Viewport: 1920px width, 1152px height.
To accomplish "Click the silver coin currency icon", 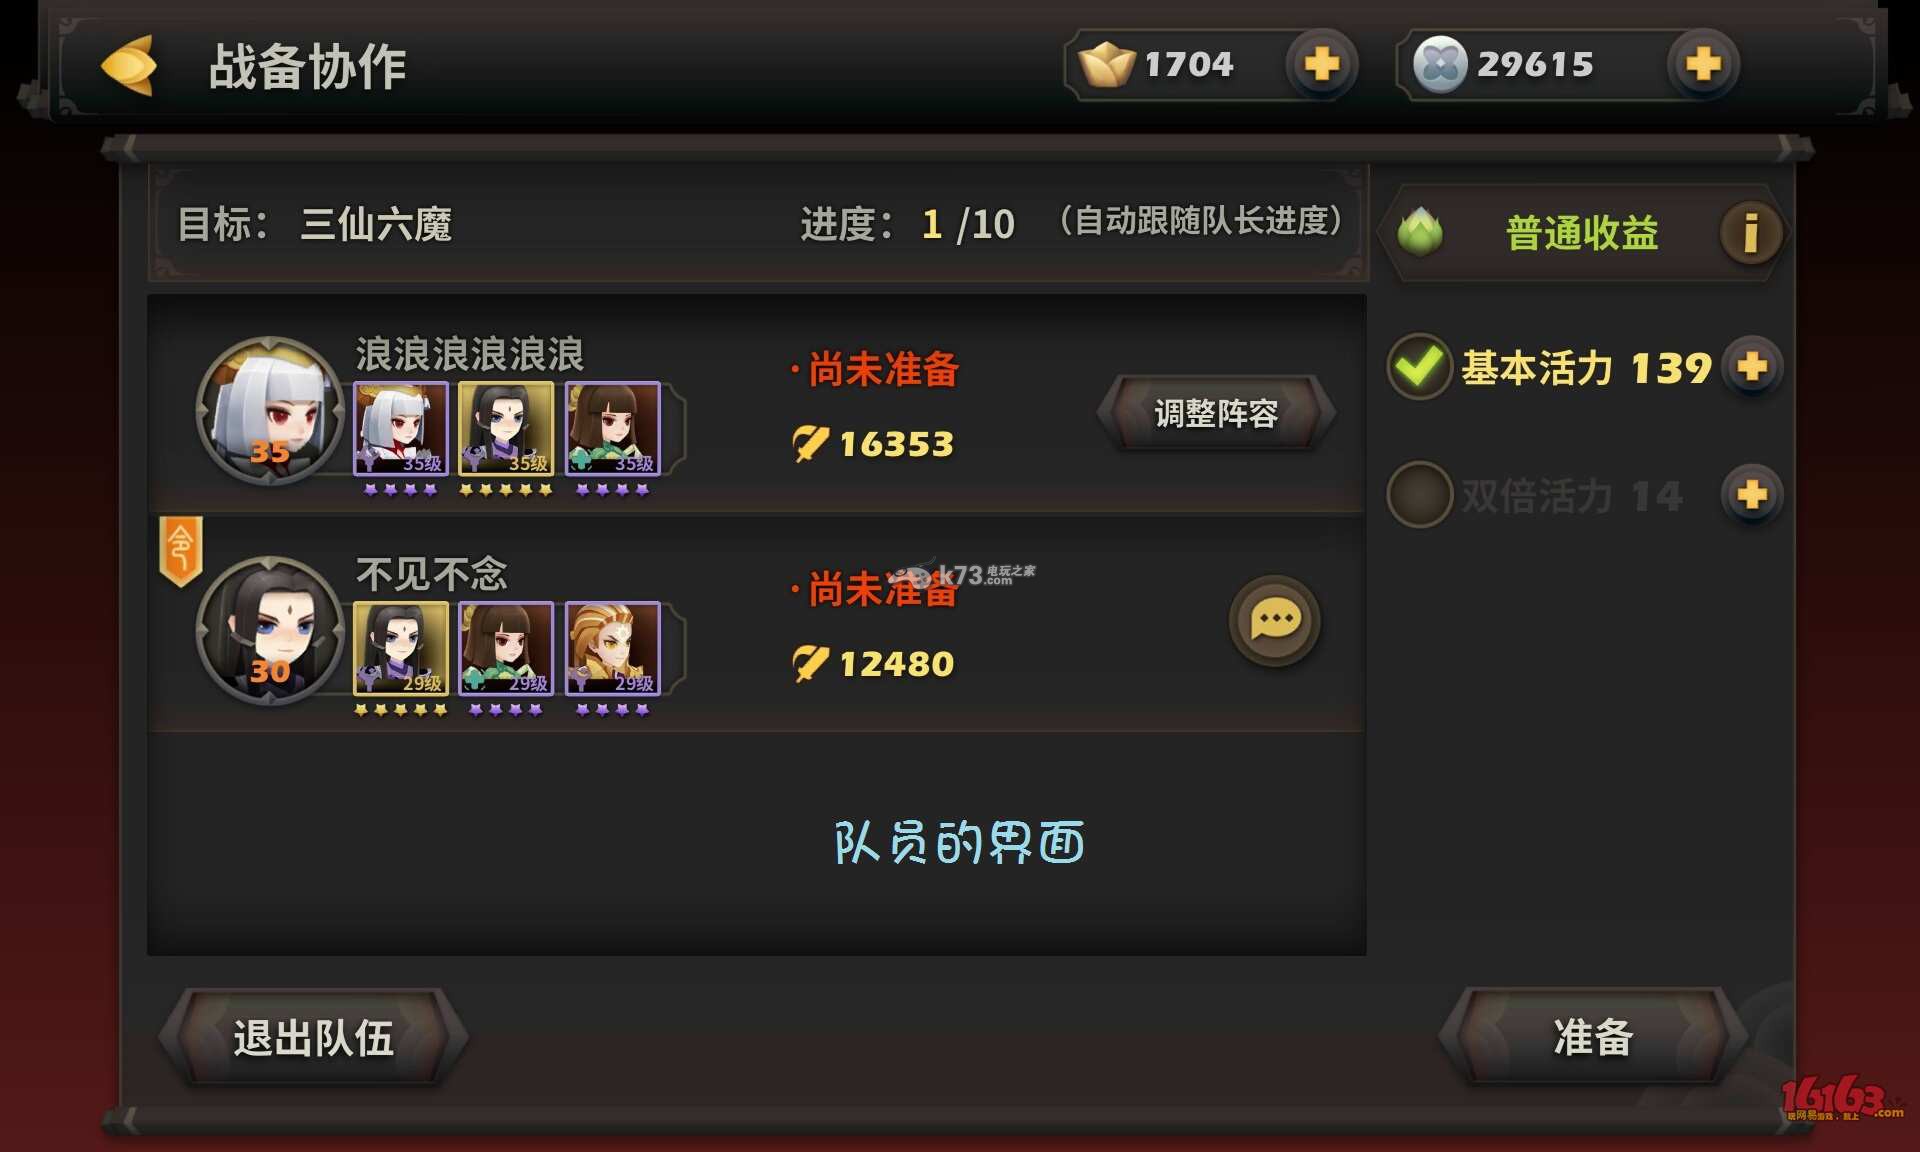I will point(1439,64).
